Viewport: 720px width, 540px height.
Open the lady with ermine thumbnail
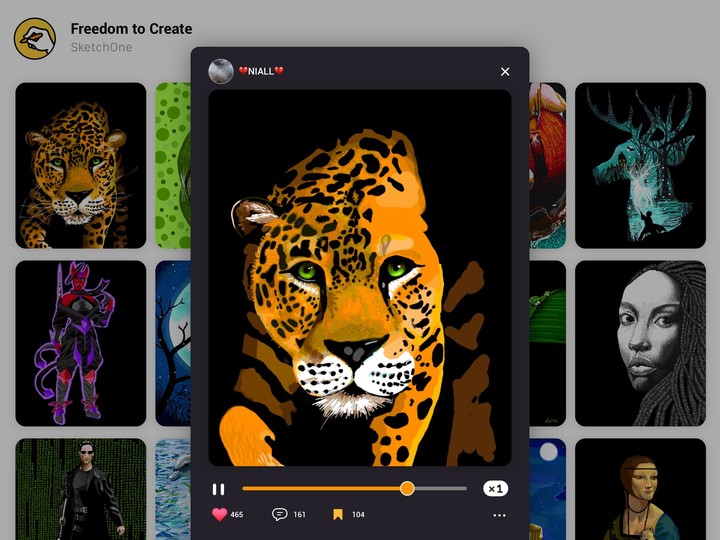click(x=641, y=489)
